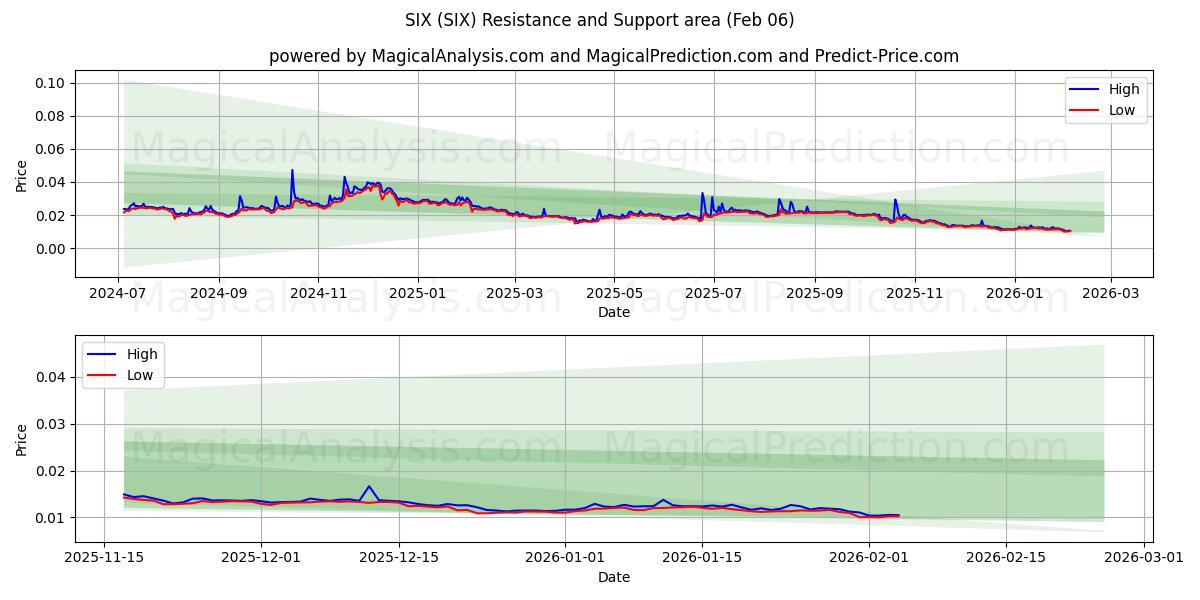Click the blue spike near 2025-12-15 on bottom chart
Viewport: 1200px width, 600px height.
click(x=367, y=487)
